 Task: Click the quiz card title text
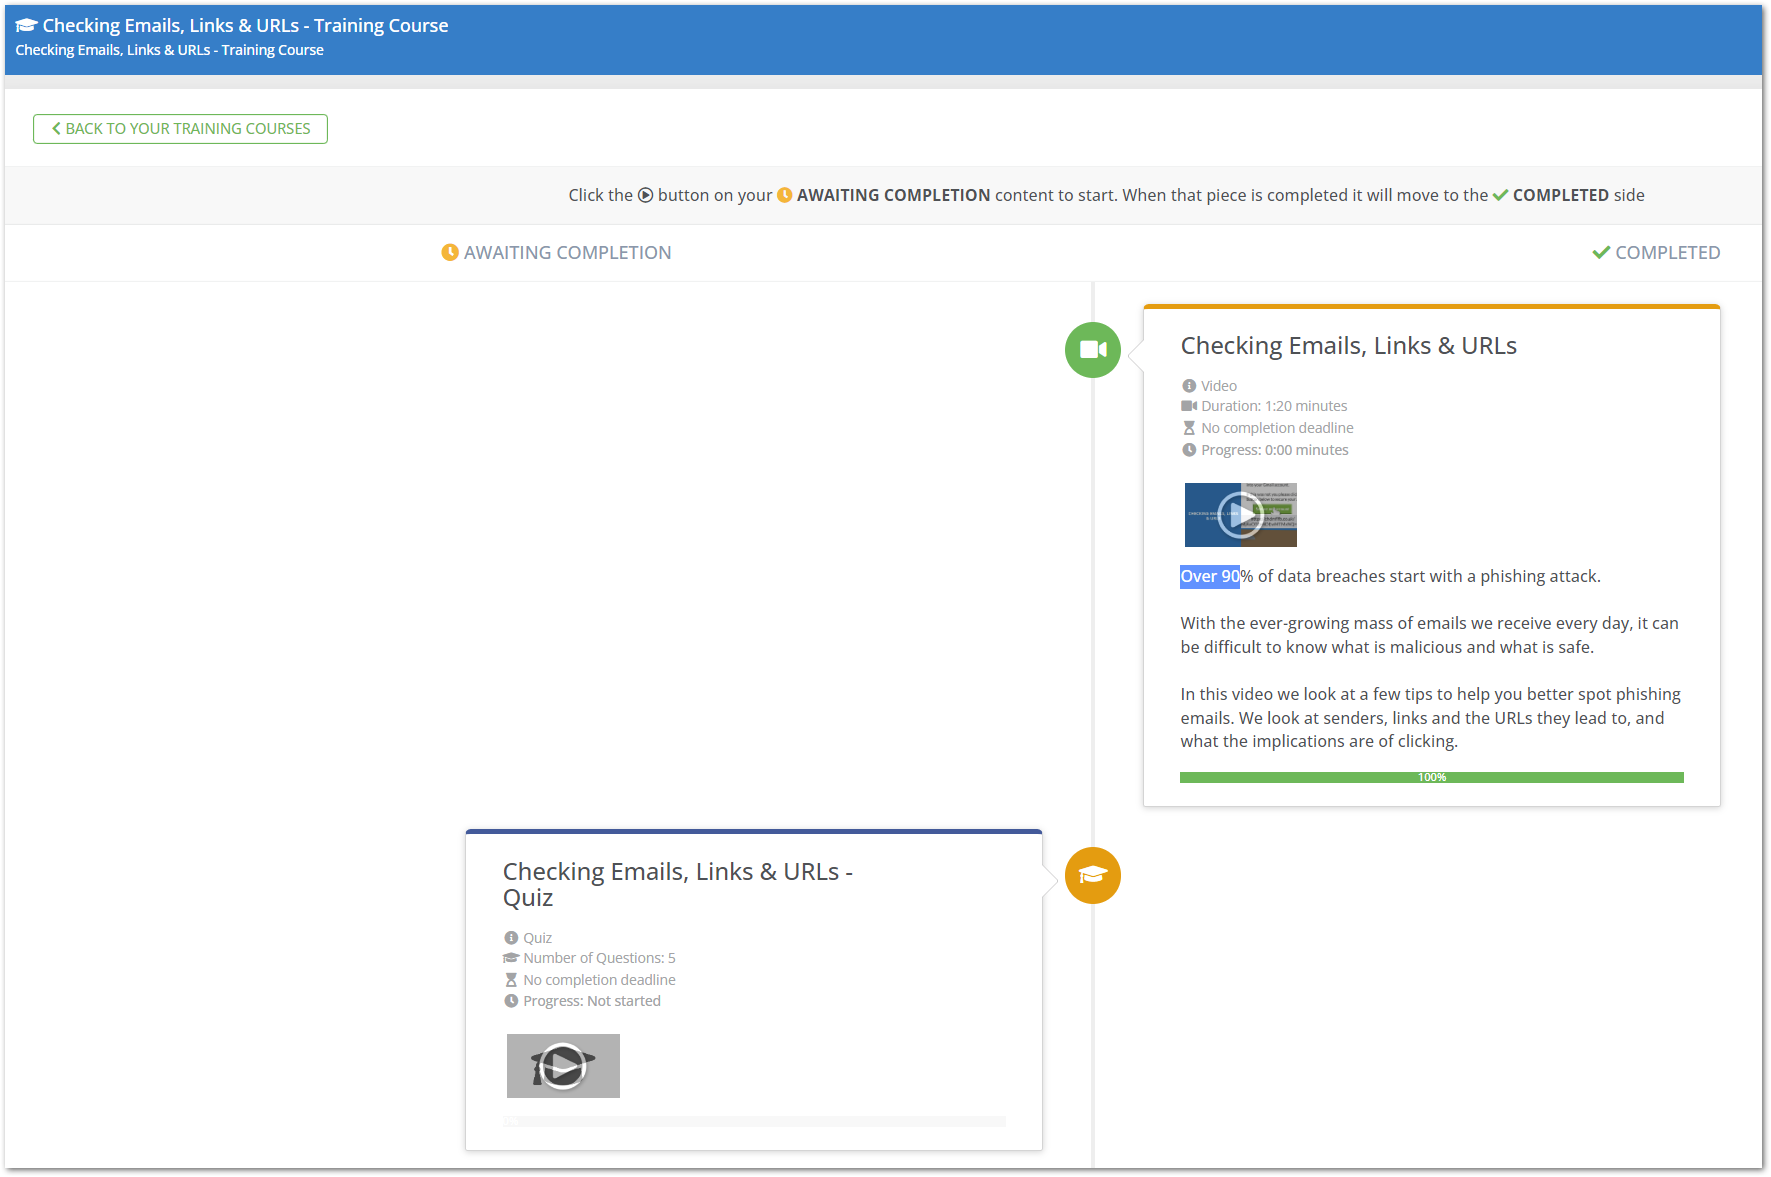[677, 885]
